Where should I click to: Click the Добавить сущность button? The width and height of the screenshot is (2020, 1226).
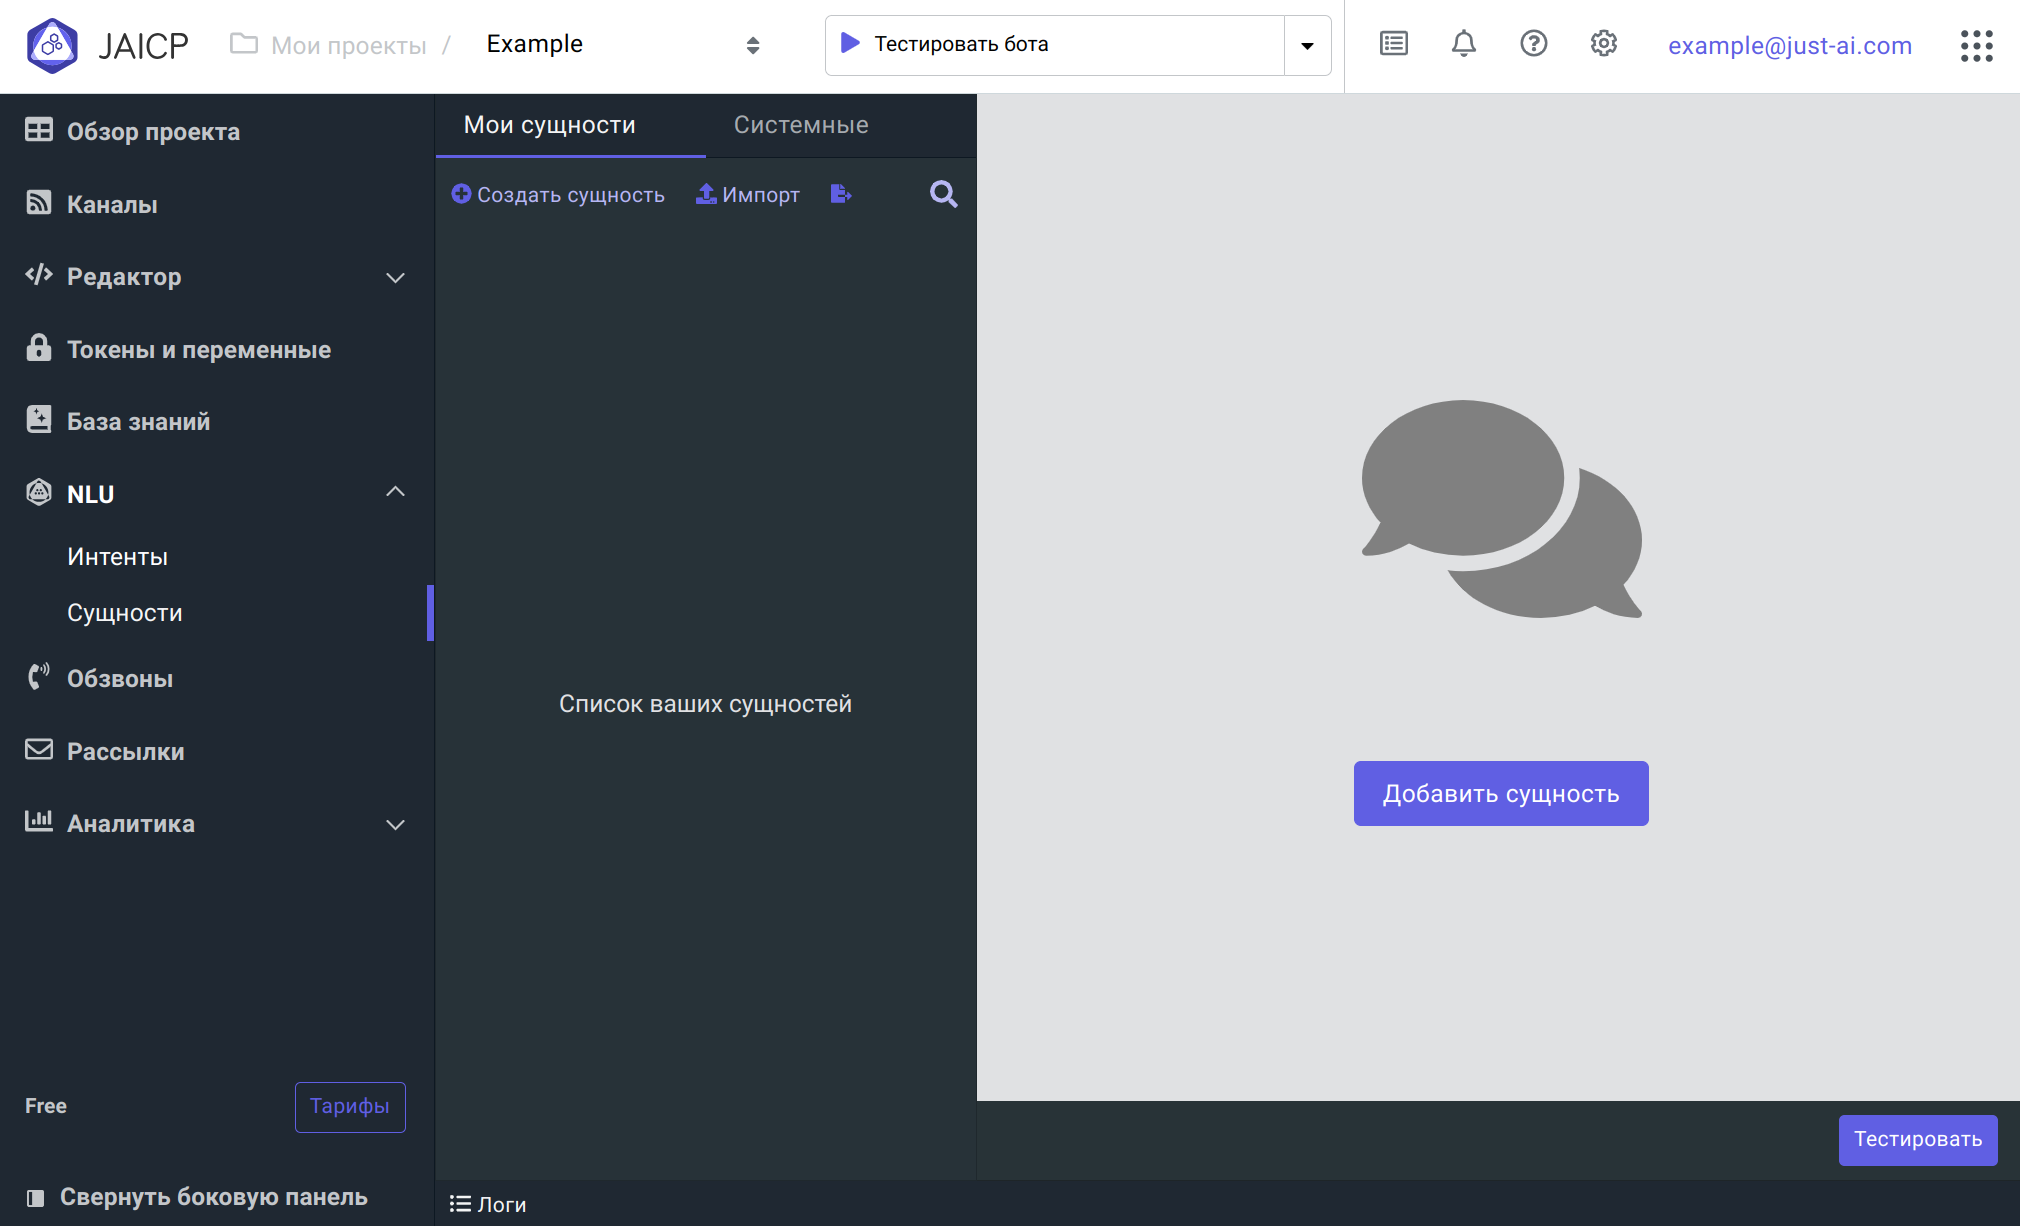(1500, 793)
